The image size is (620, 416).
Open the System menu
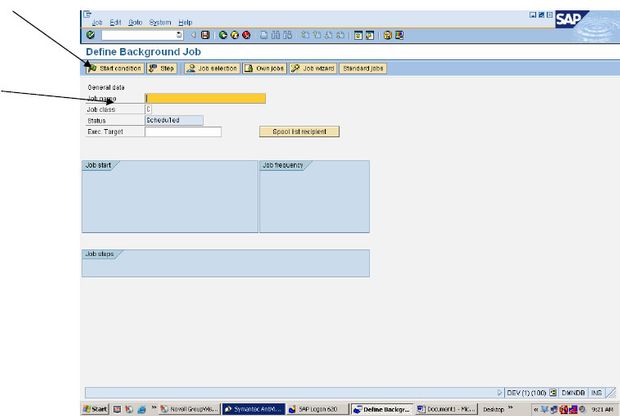tap(160, 23)
